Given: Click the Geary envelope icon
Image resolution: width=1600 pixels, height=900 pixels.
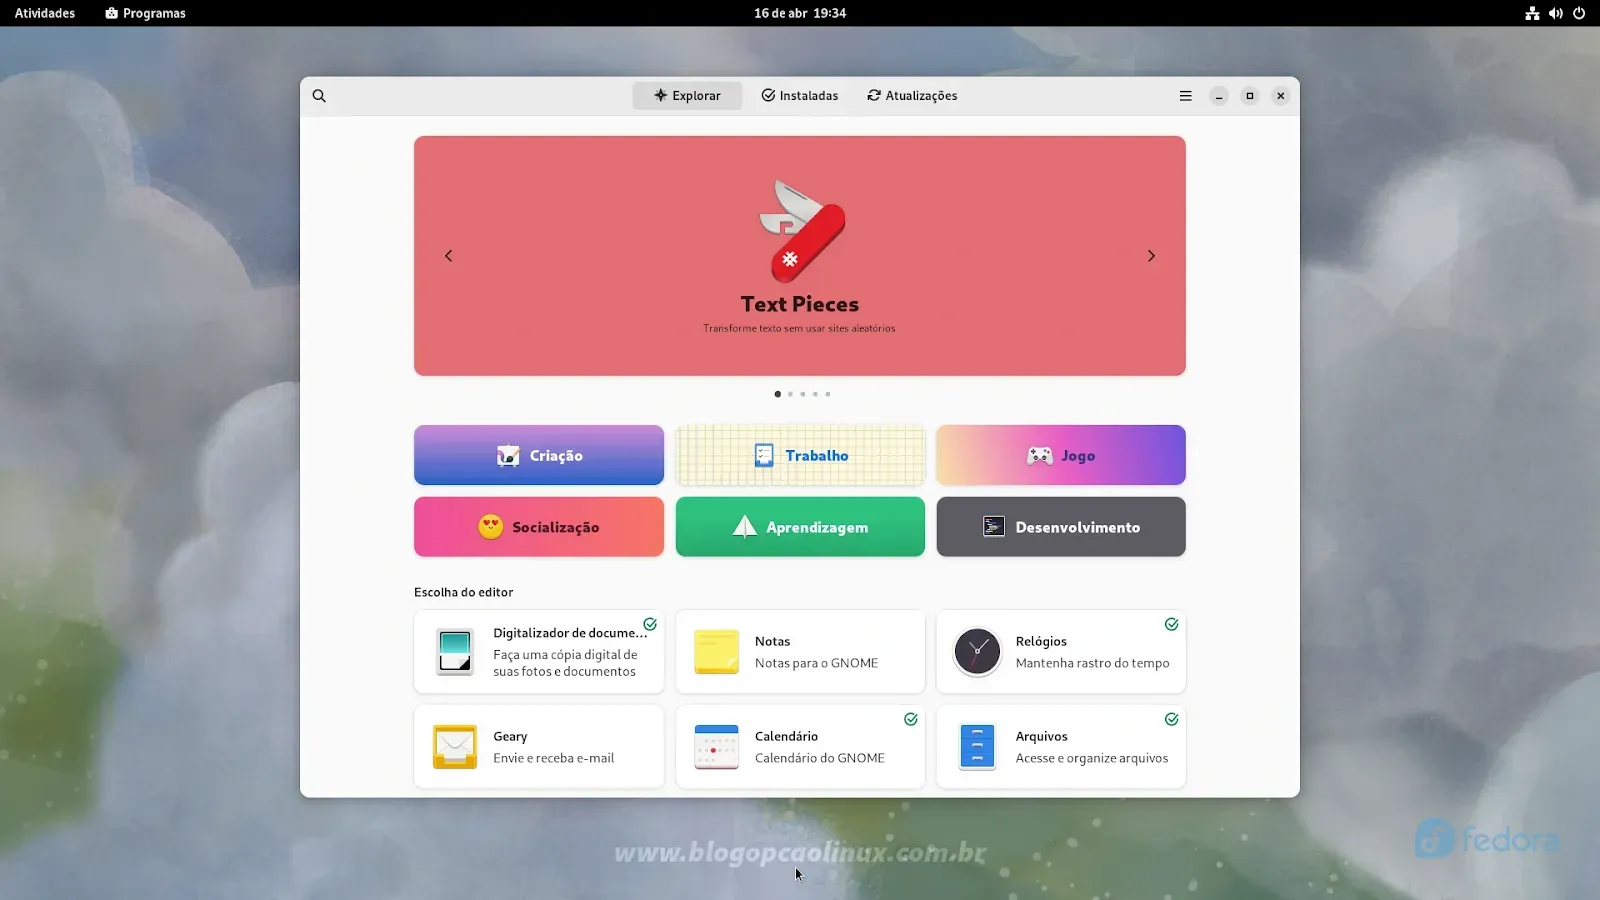Looking at the screenshot, I should (455, 747).
